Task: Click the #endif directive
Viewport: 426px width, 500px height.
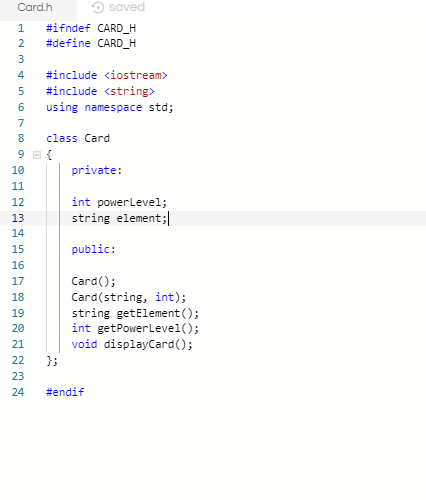Action: pos(65,392)
